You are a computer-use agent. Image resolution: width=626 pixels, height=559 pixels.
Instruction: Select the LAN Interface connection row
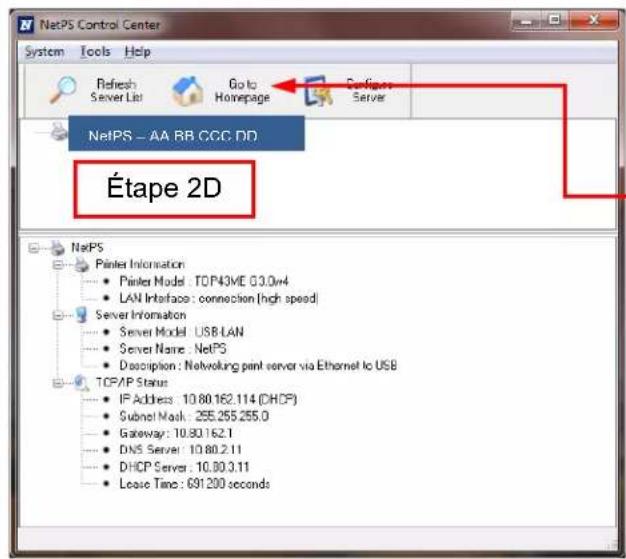coord(219,298)
